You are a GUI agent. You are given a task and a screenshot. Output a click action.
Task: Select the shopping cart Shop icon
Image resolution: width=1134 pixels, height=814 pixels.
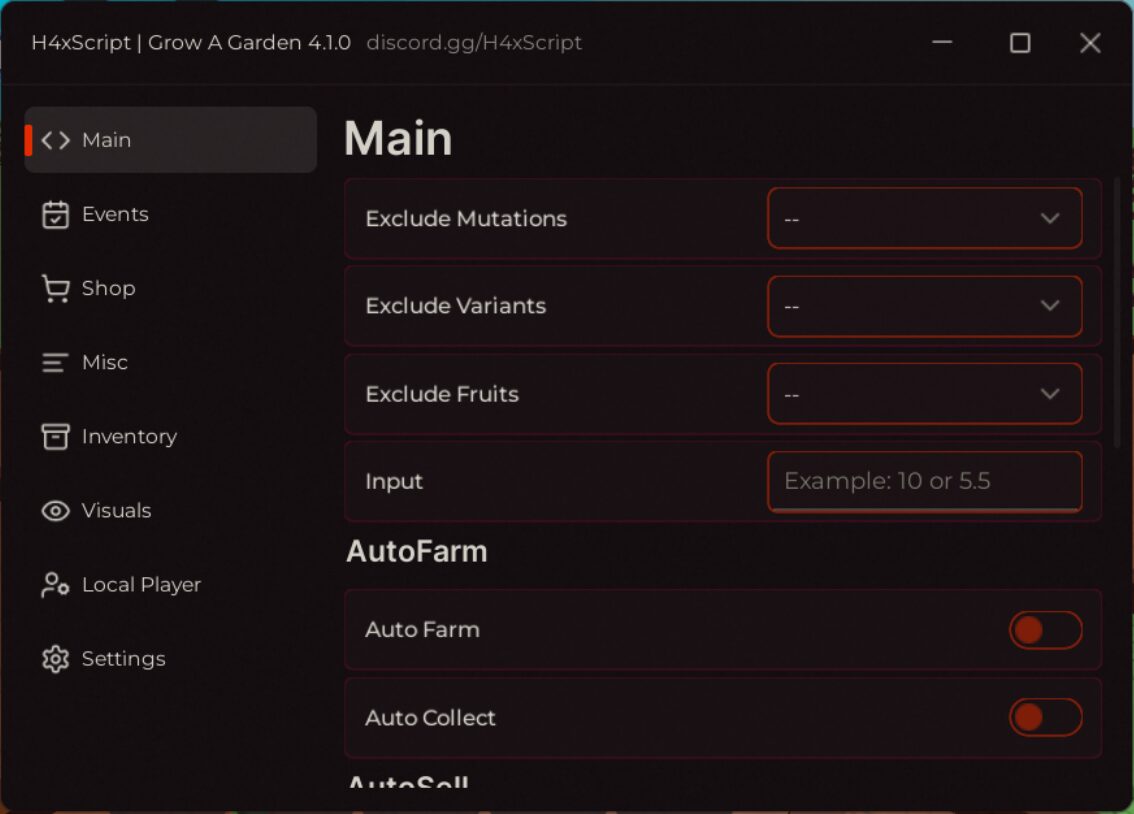(x=56, y=288)
